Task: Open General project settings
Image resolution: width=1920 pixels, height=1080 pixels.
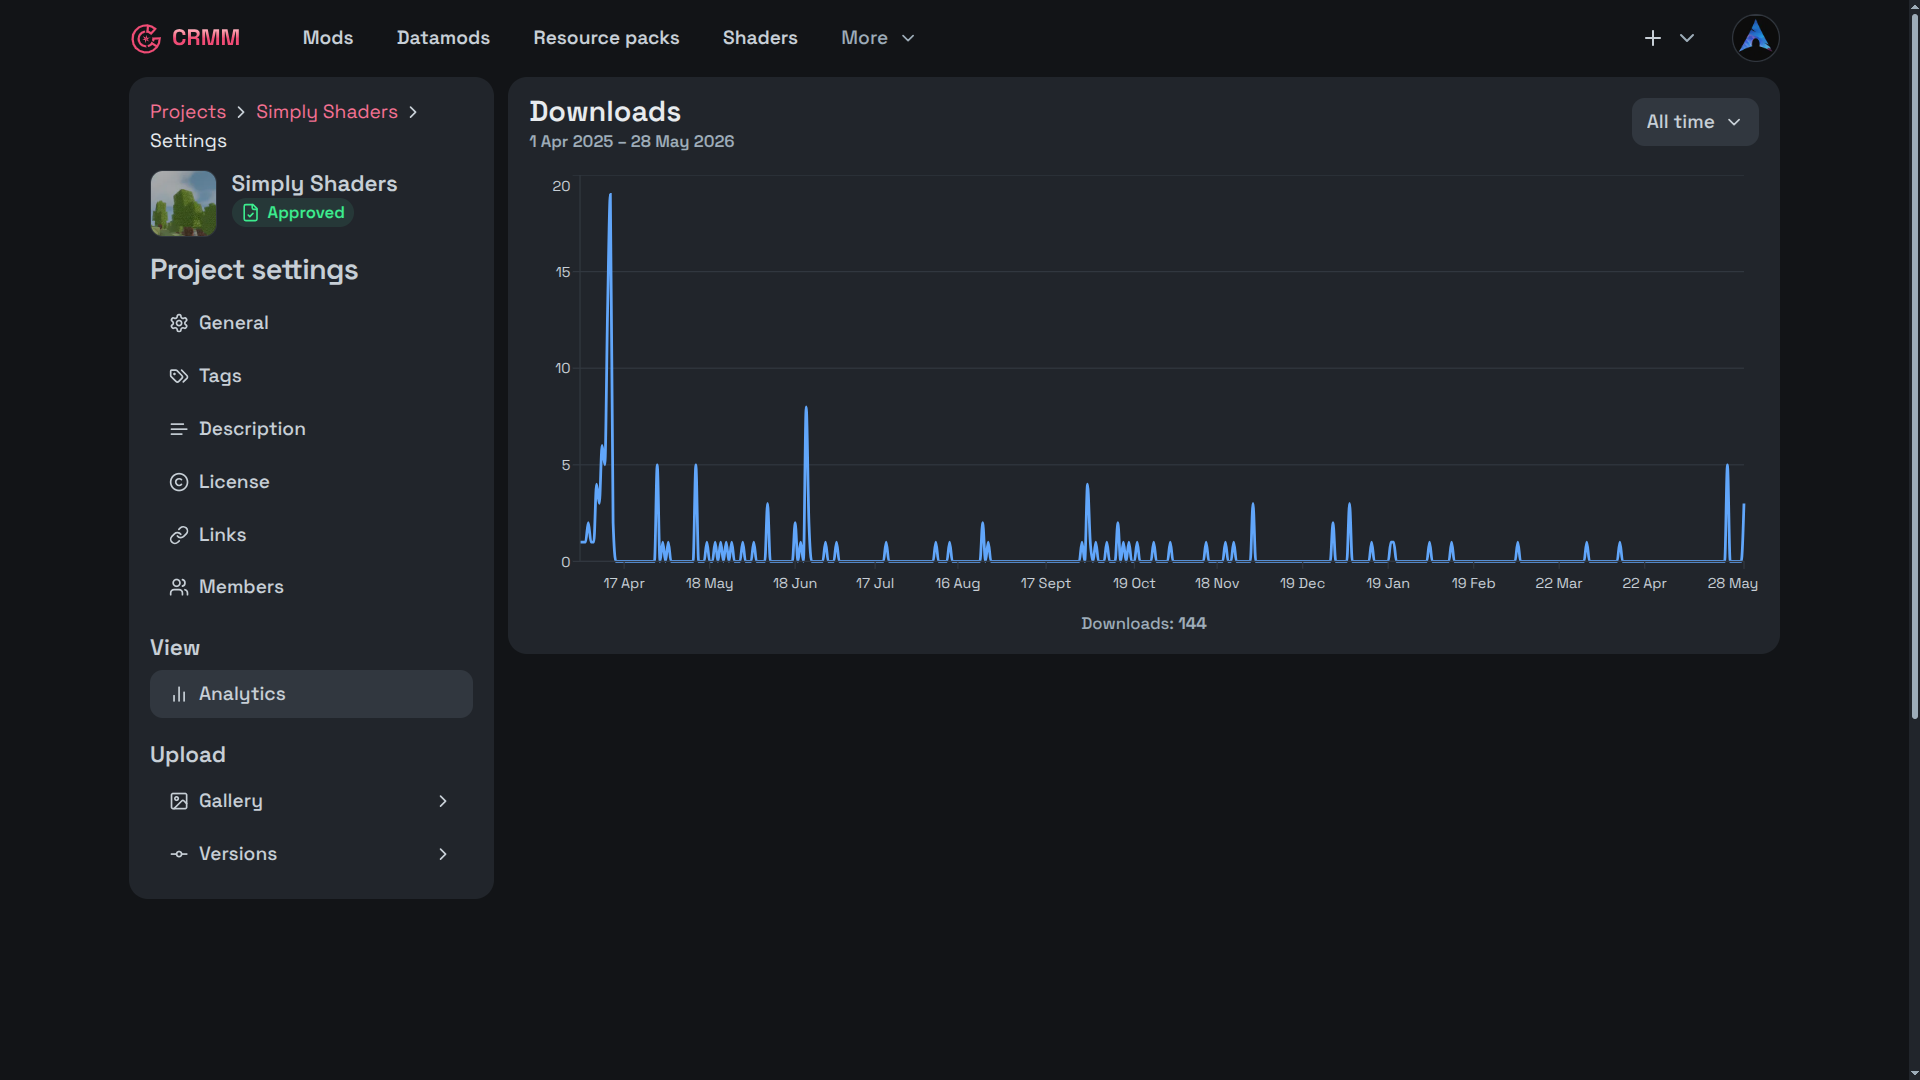Action: (311, 323)
